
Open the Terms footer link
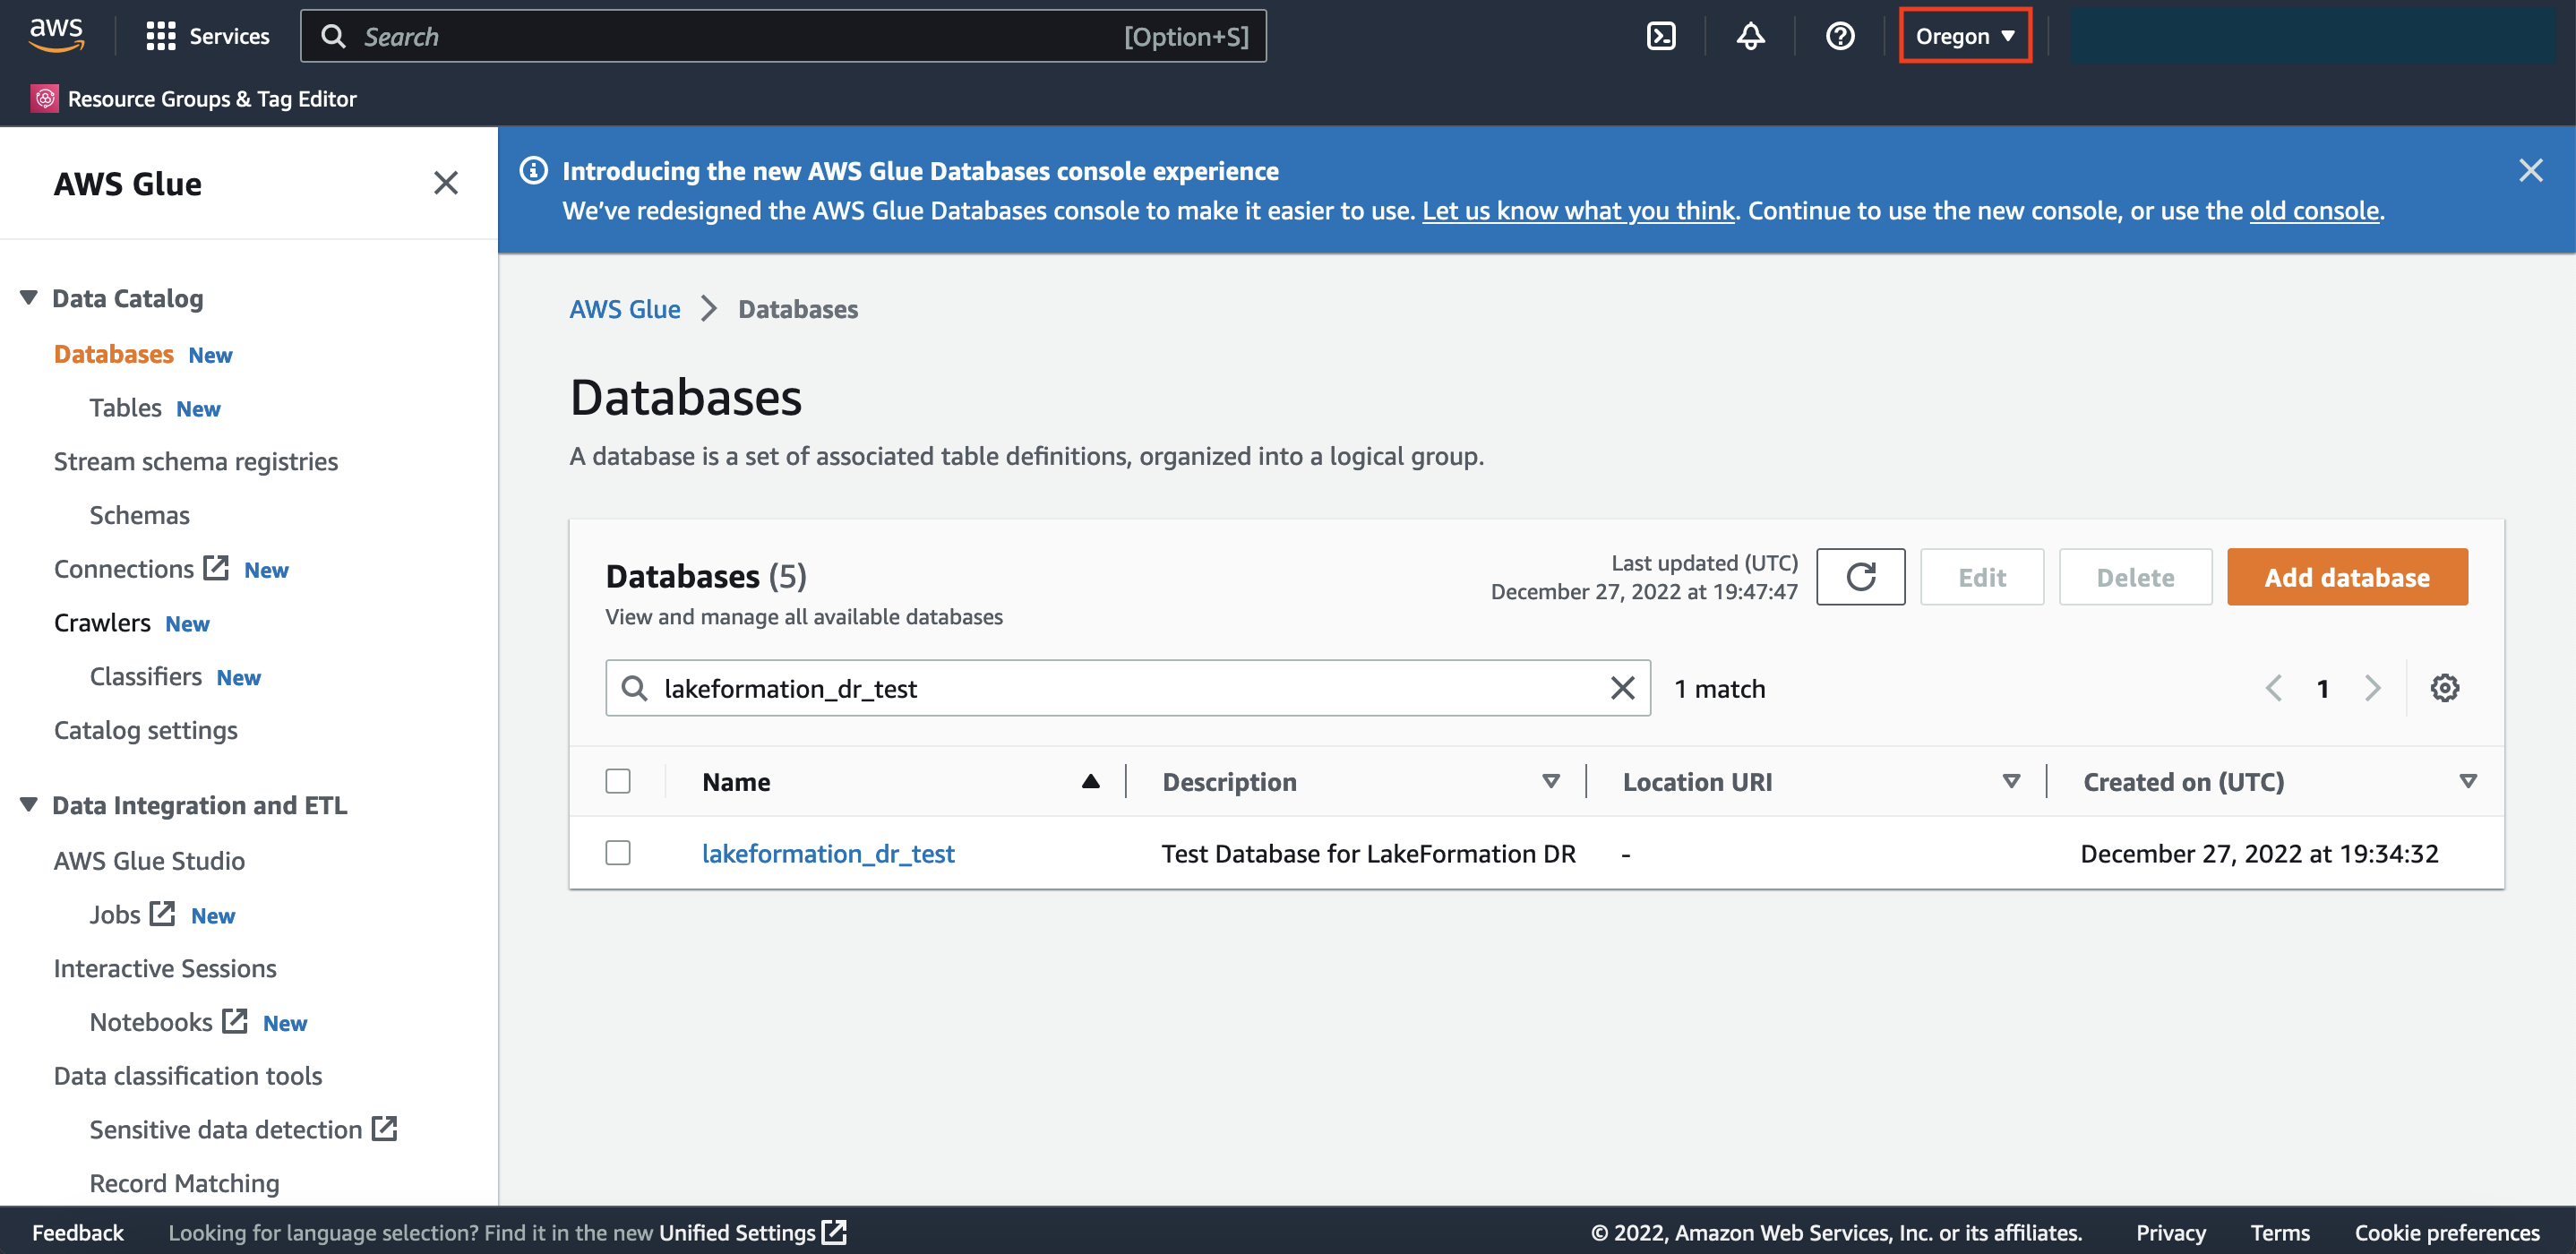(x=2280, y=1232)
